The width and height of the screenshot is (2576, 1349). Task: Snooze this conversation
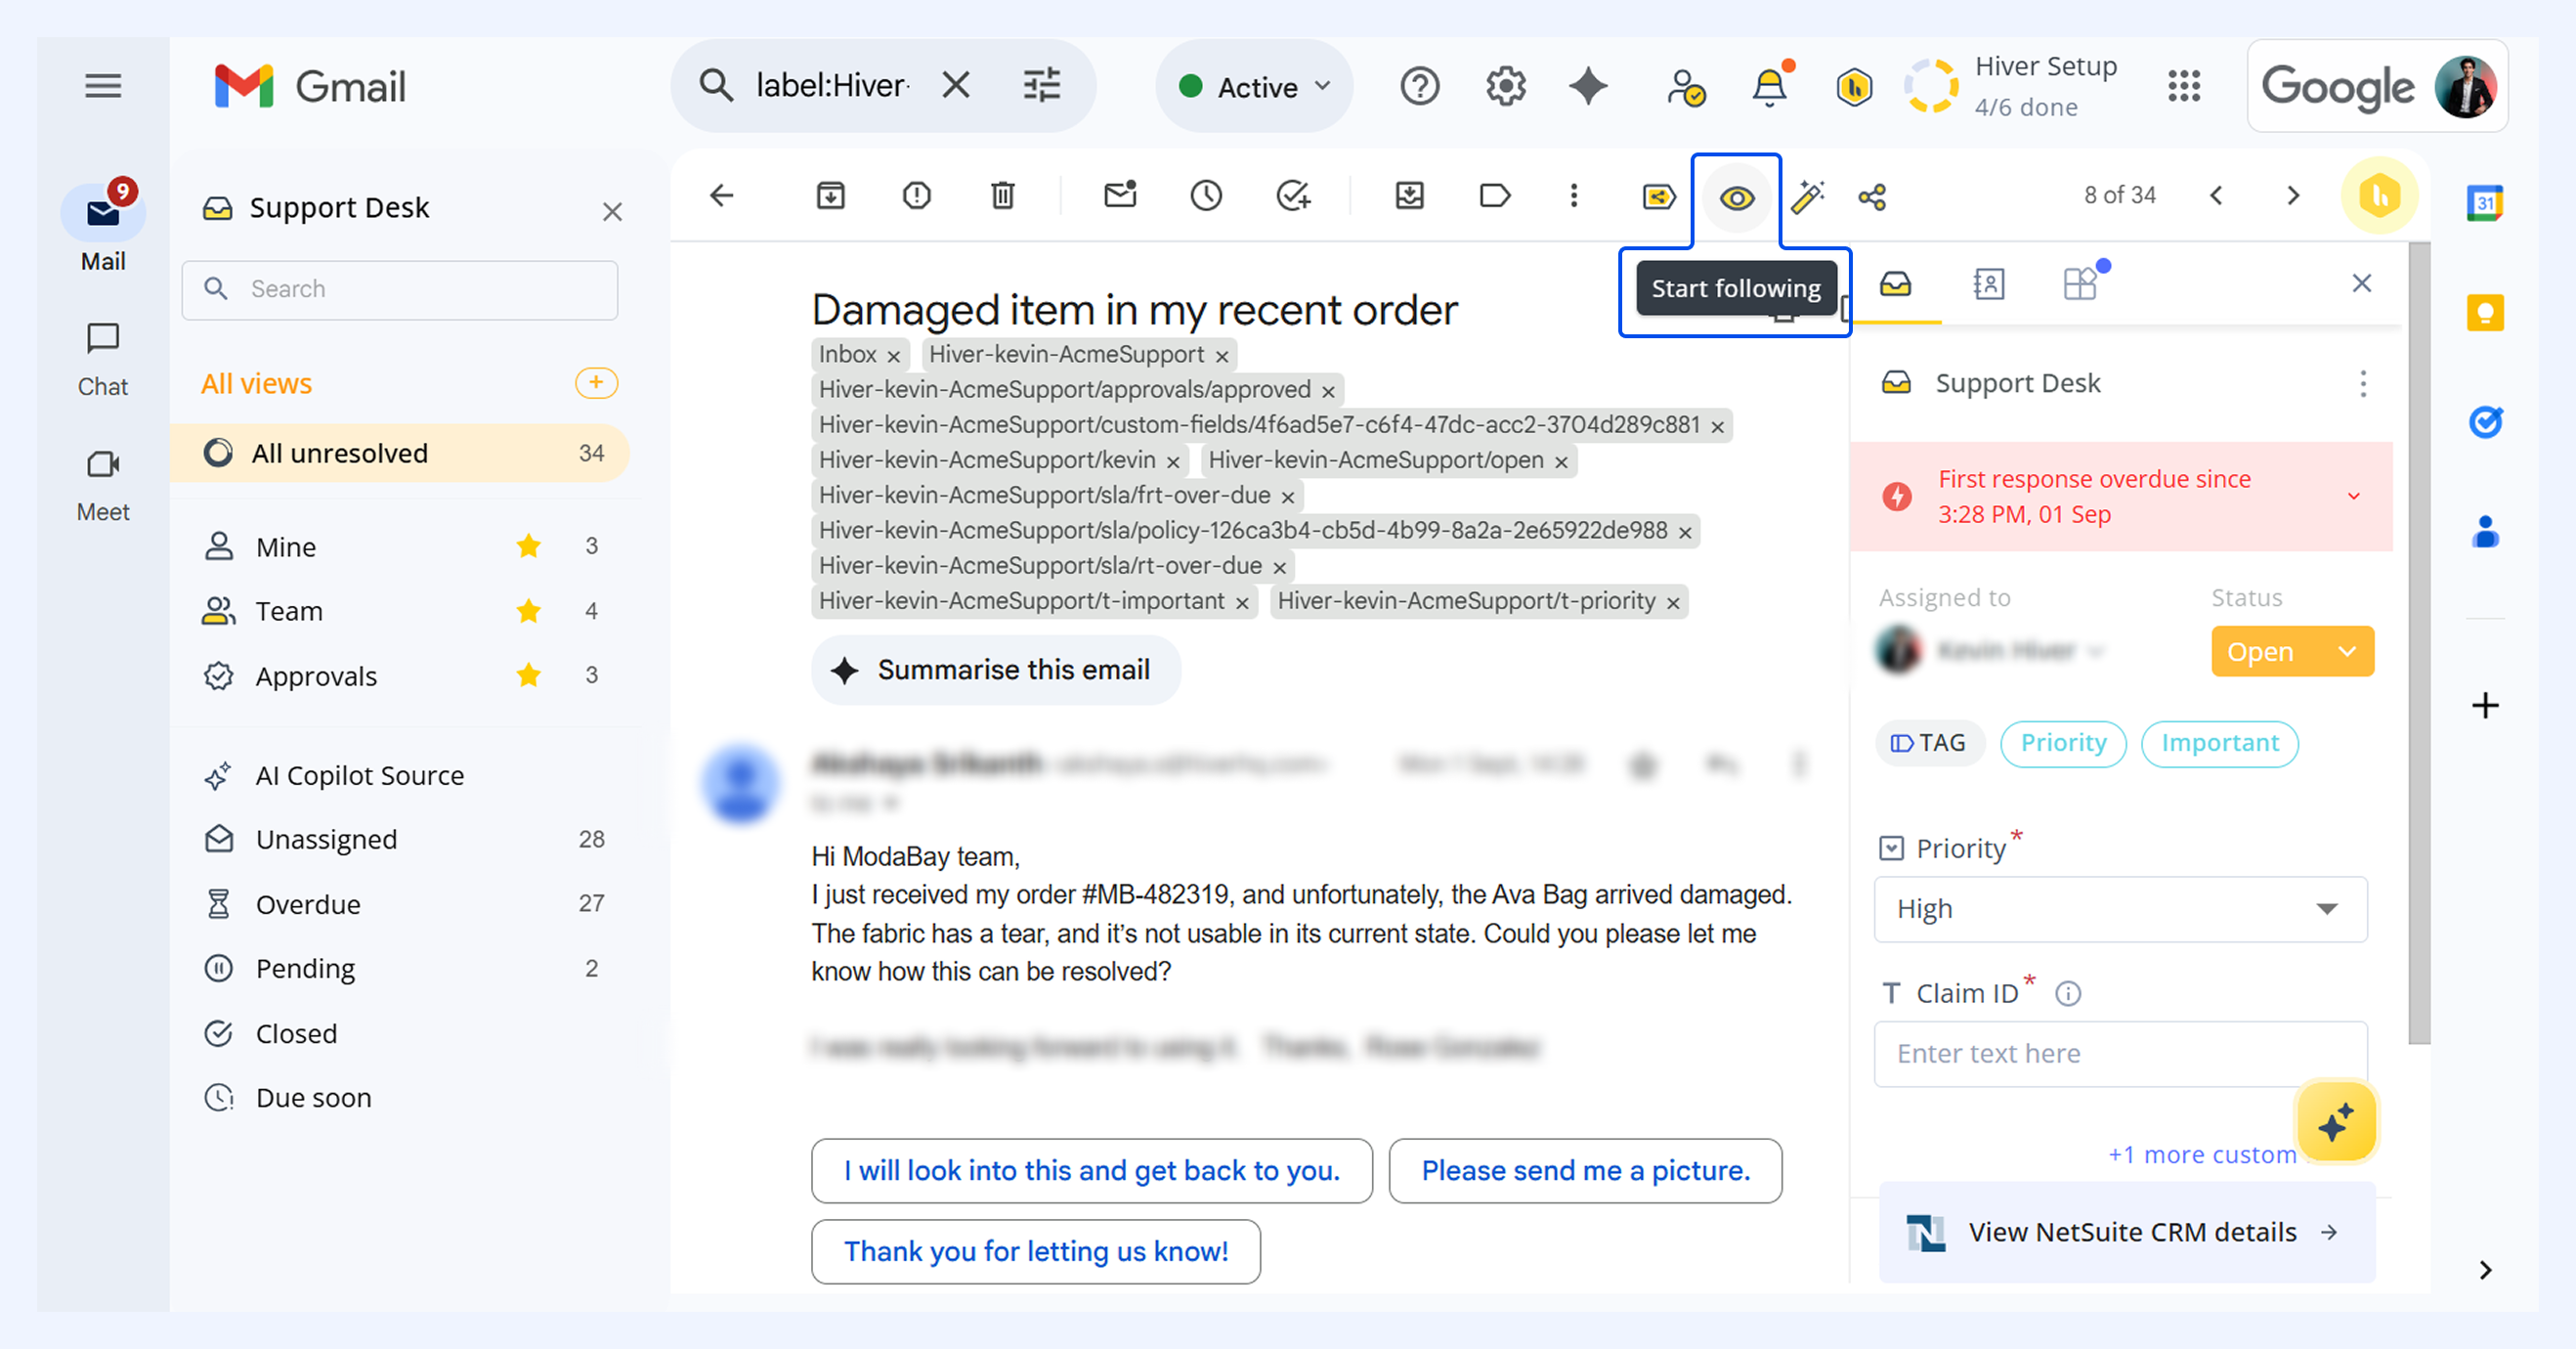pos(1206,196)
